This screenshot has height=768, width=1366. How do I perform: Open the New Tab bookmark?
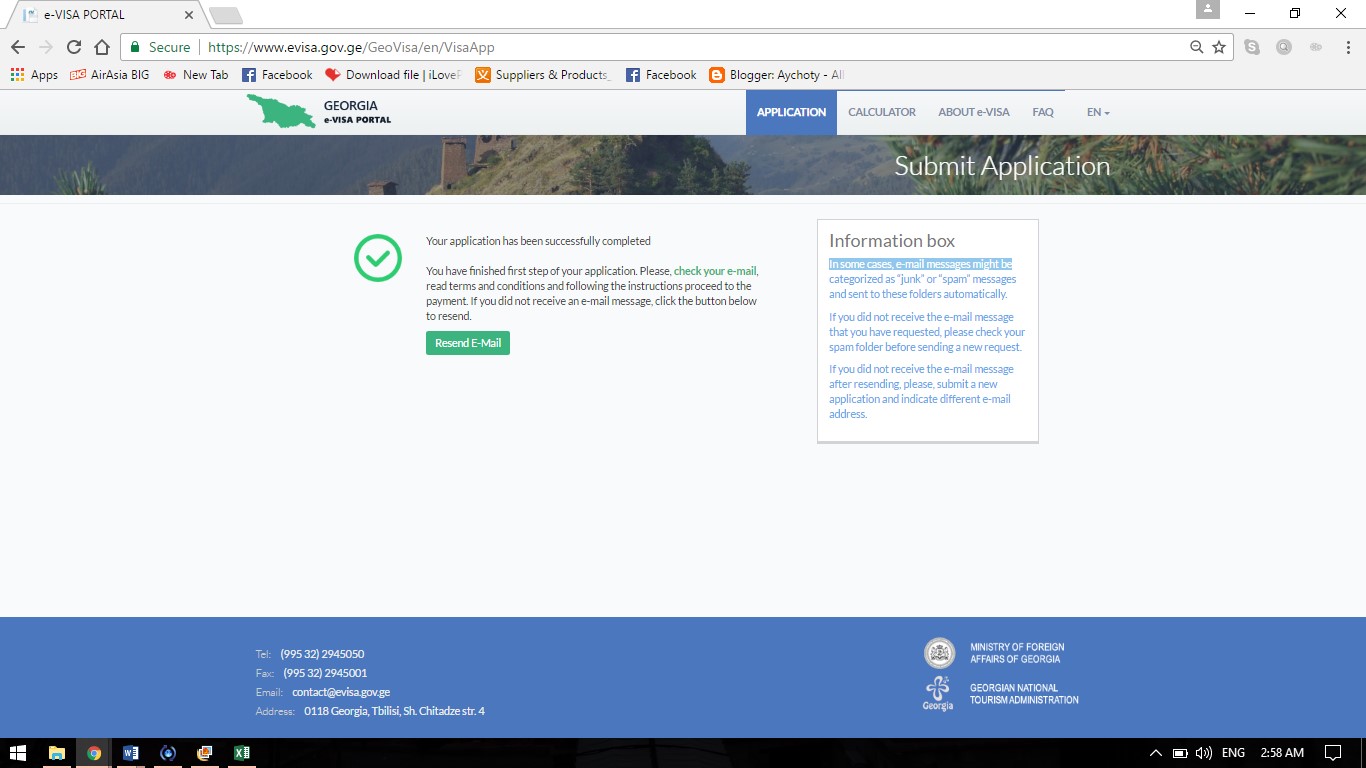pos(195,75)
